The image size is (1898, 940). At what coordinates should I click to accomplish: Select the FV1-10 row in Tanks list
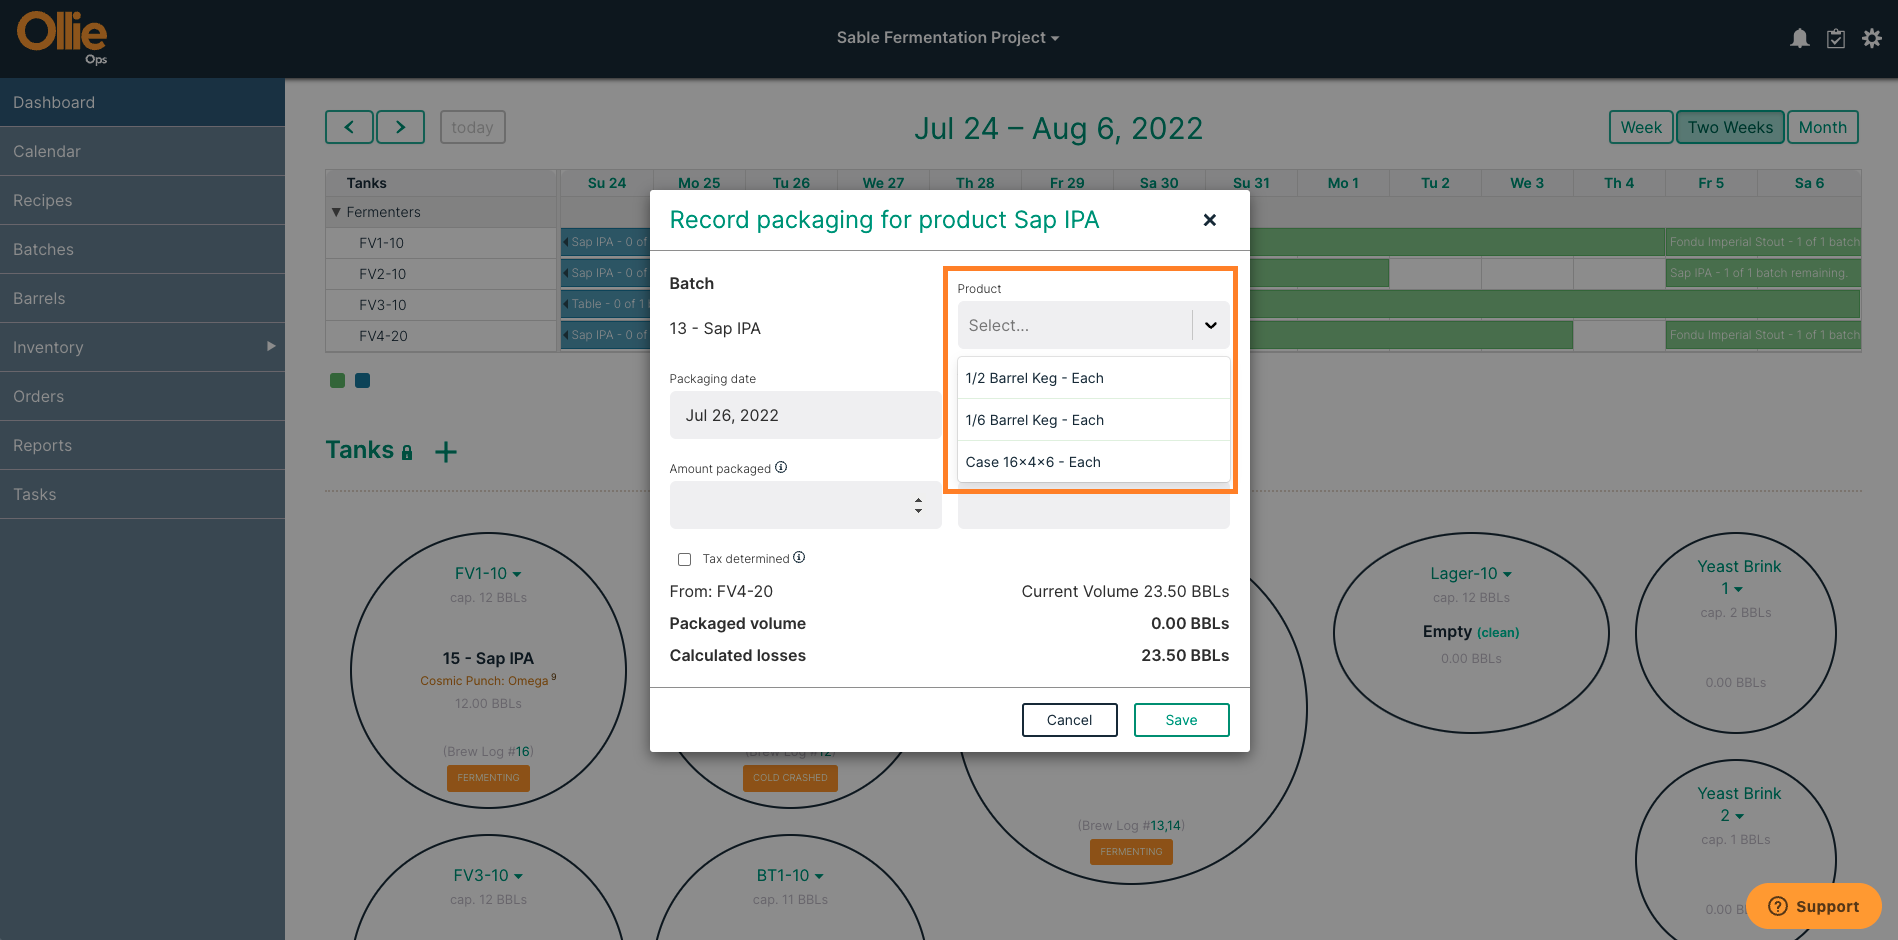[x=441, y=243]
